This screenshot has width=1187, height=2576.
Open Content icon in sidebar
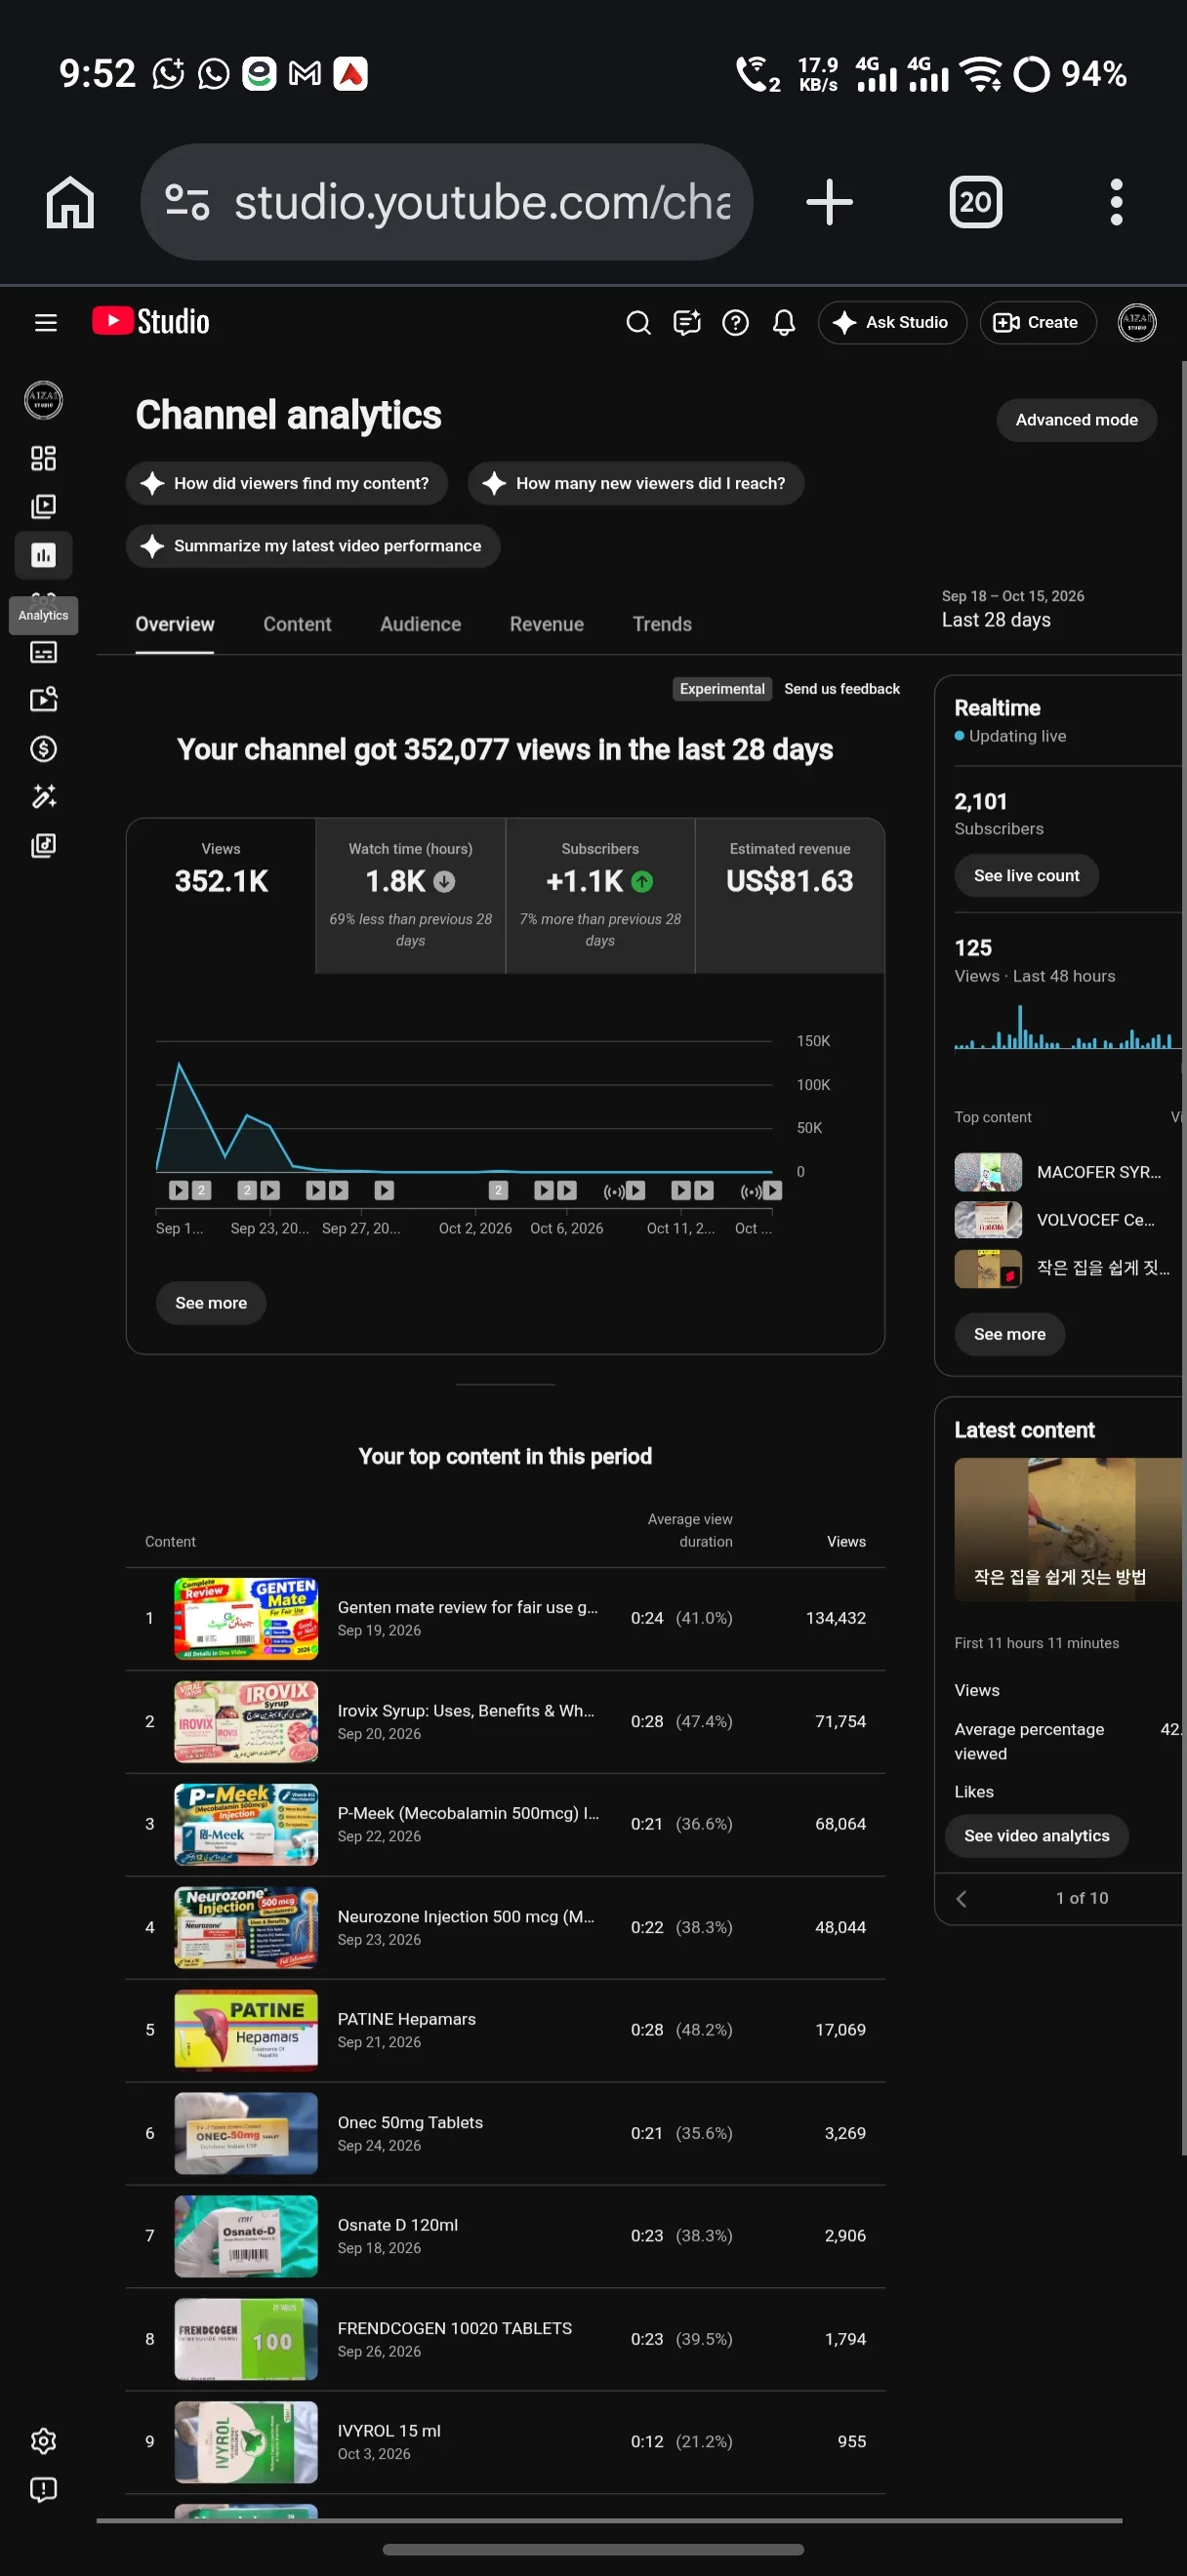[44, 506]
